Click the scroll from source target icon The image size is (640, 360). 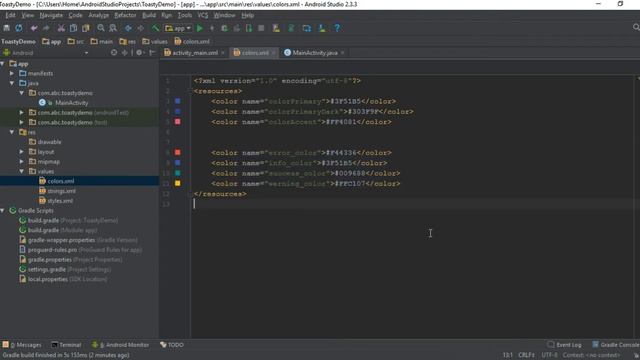(114, 53)
